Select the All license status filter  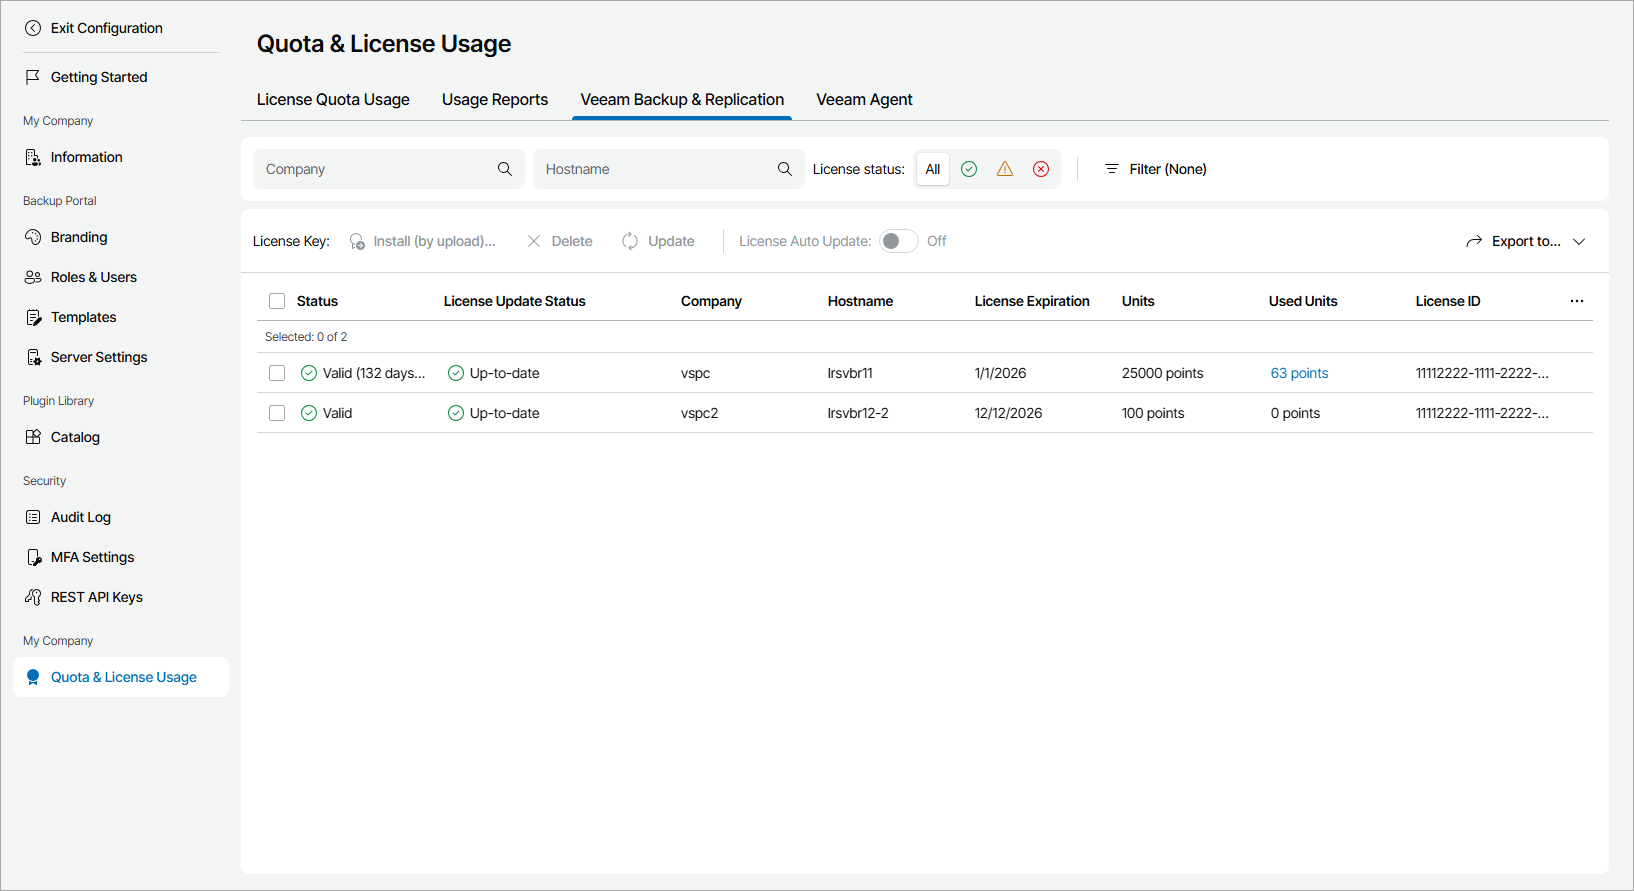[x=933, y=169]
